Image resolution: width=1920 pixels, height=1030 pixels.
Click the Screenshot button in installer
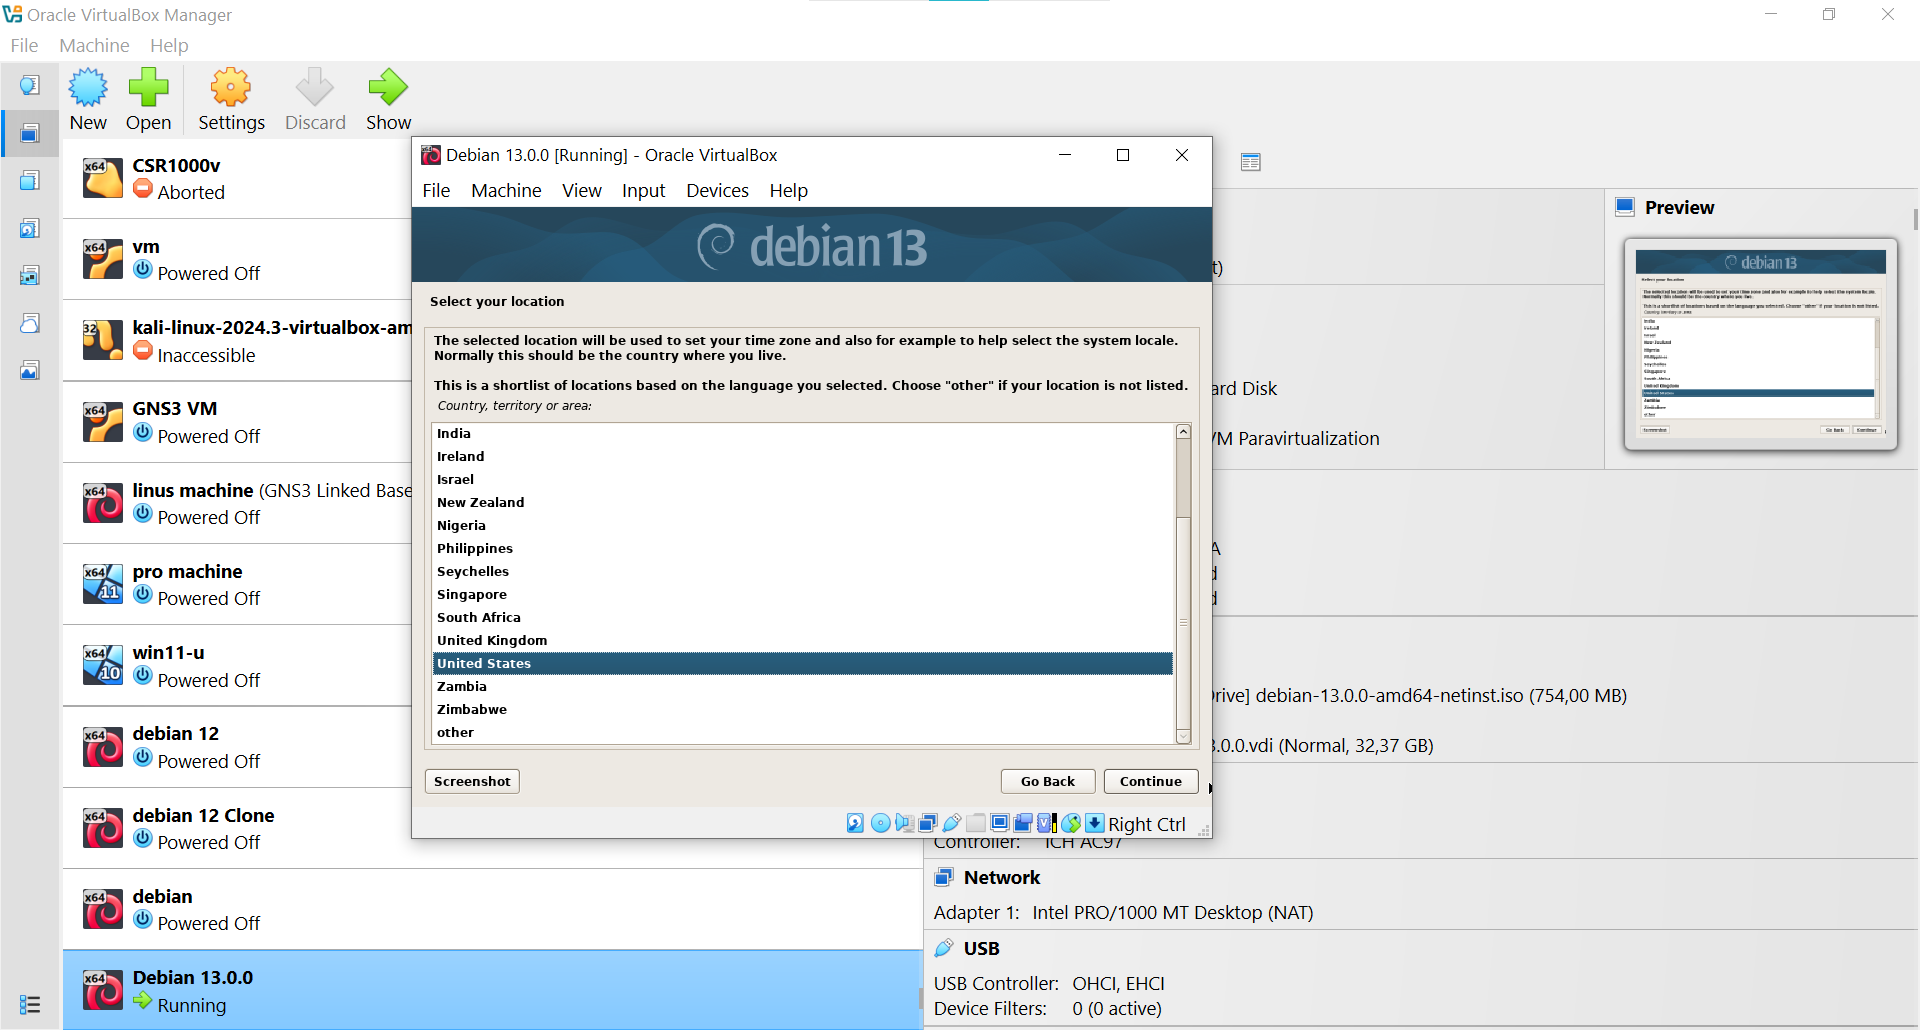(x=472, y=781)
